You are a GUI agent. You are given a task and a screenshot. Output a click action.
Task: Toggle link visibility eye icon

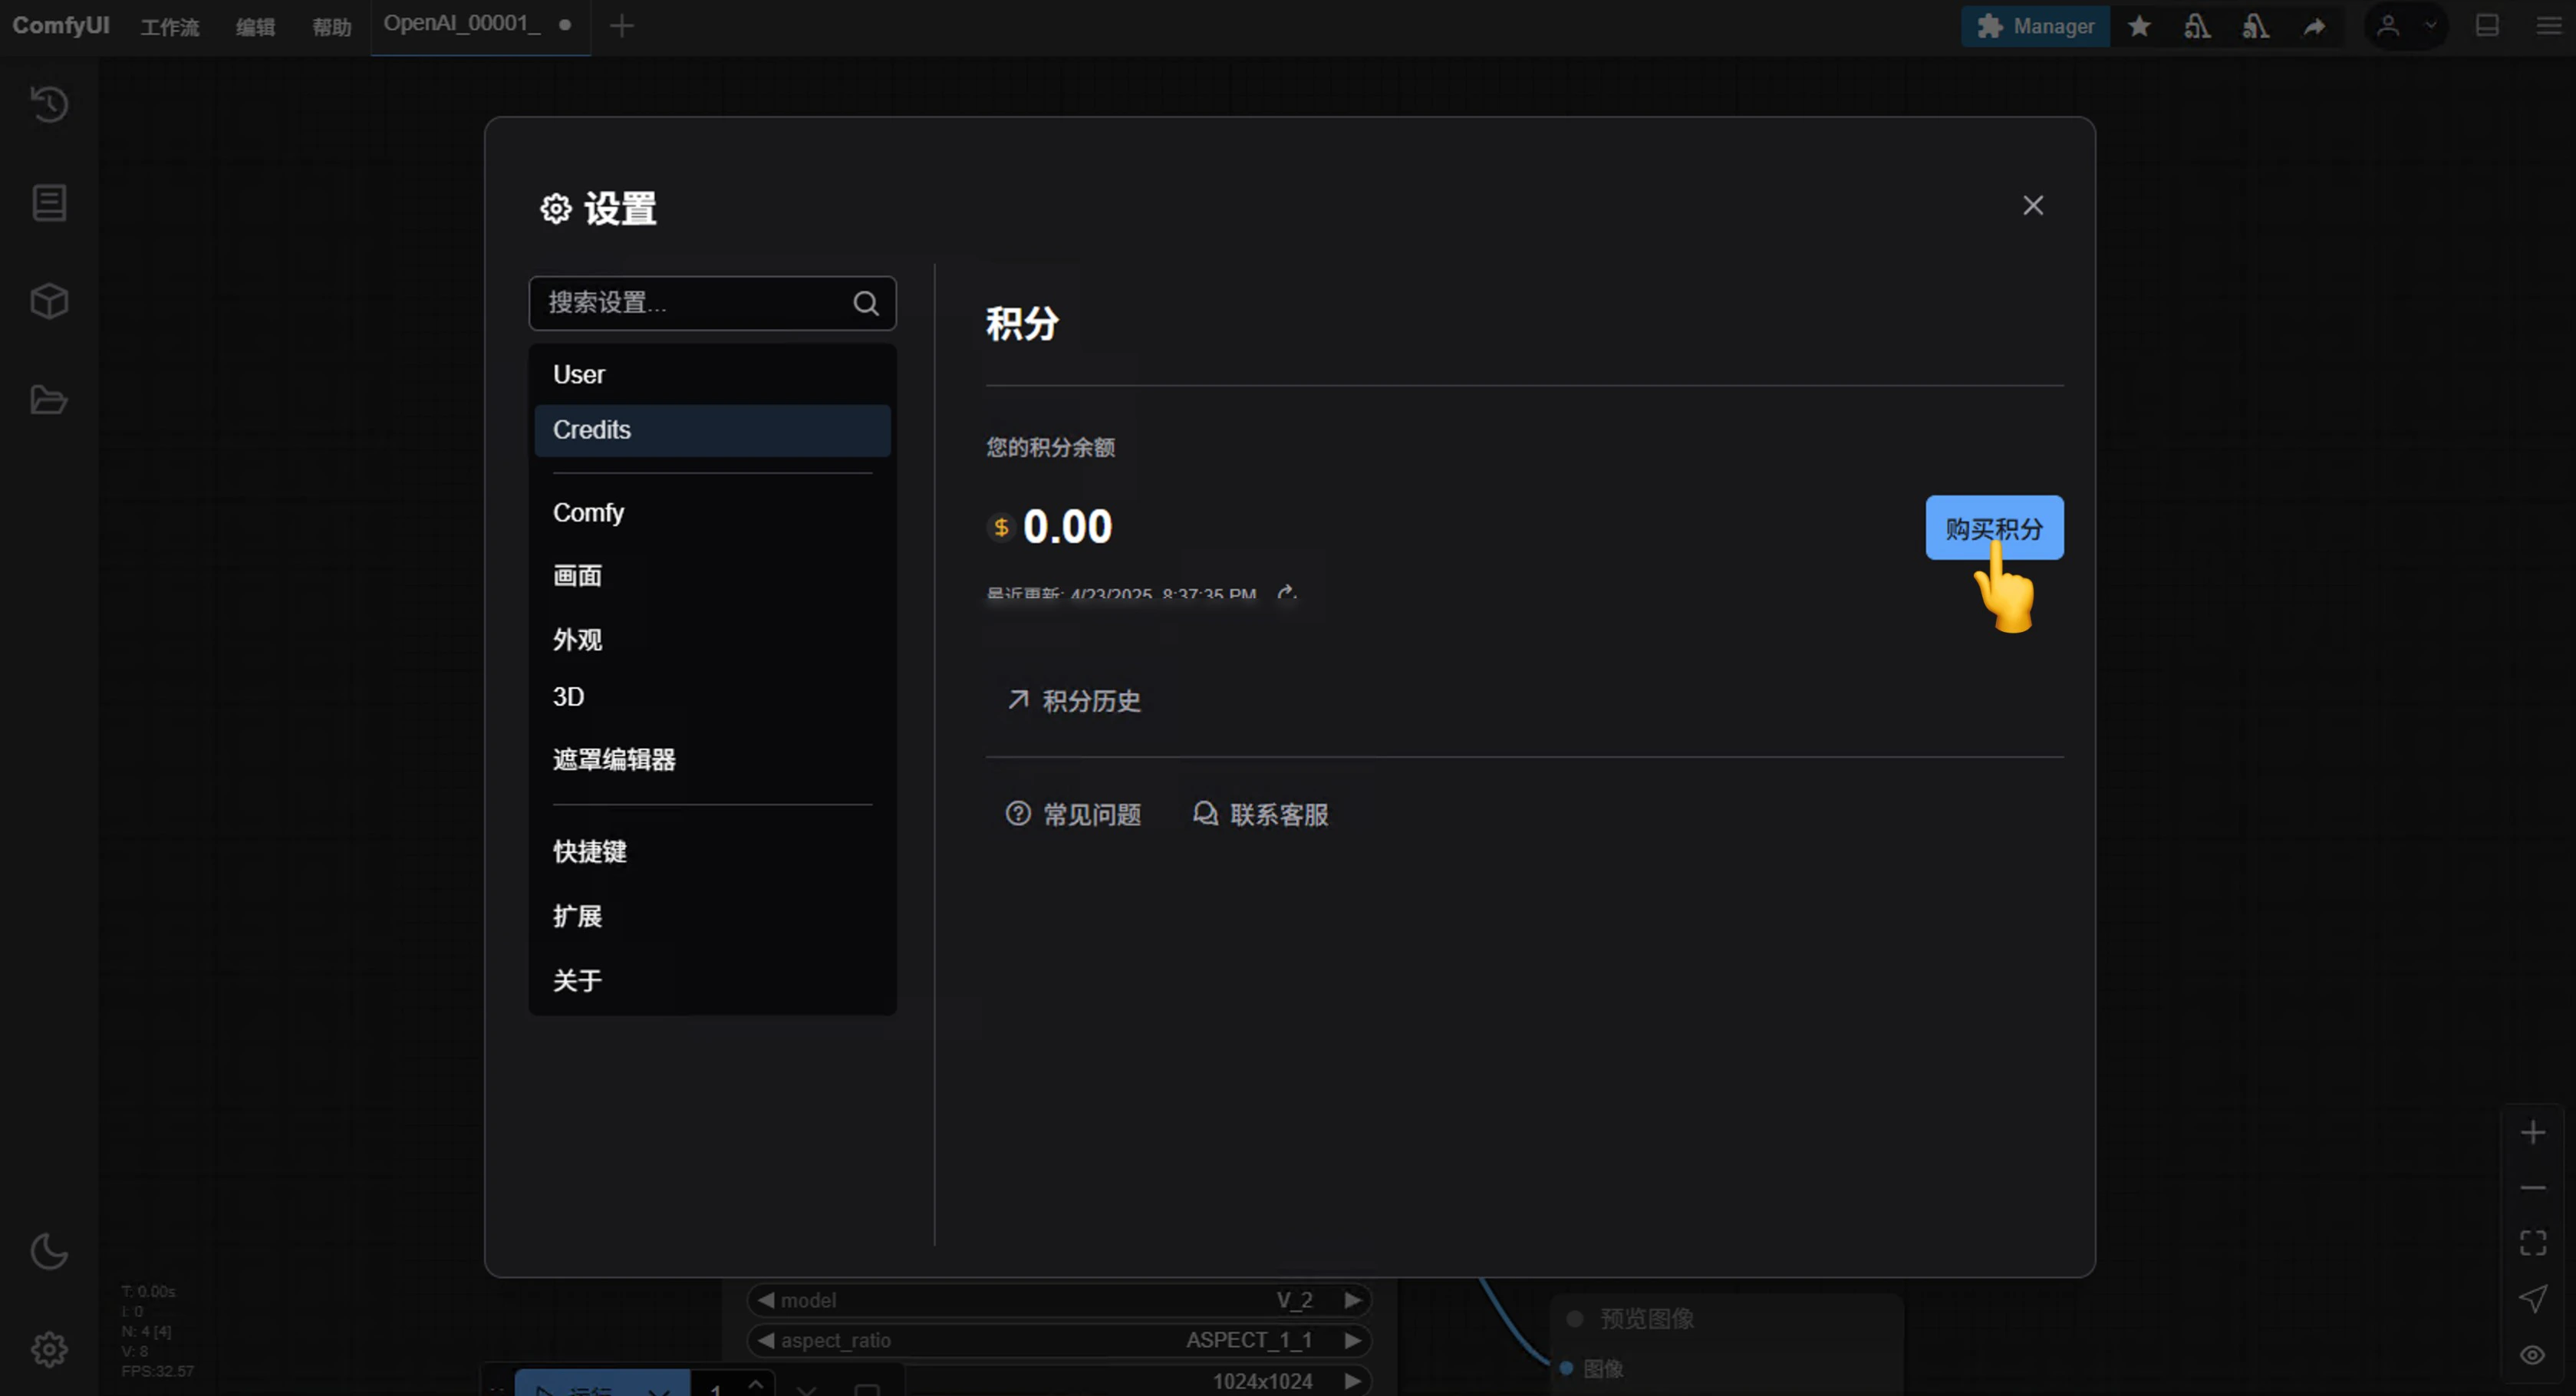click(x=2532, y=1354)
